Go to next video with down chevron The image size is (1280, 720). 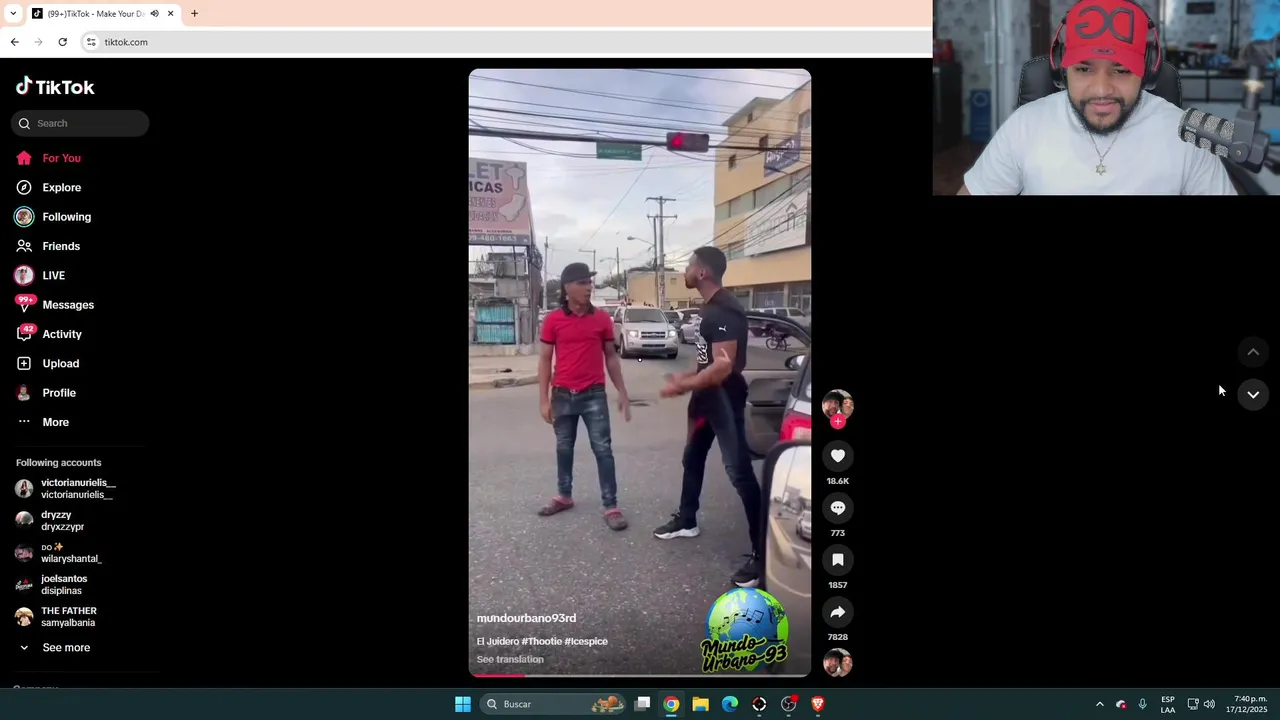tap(1253, 395)
